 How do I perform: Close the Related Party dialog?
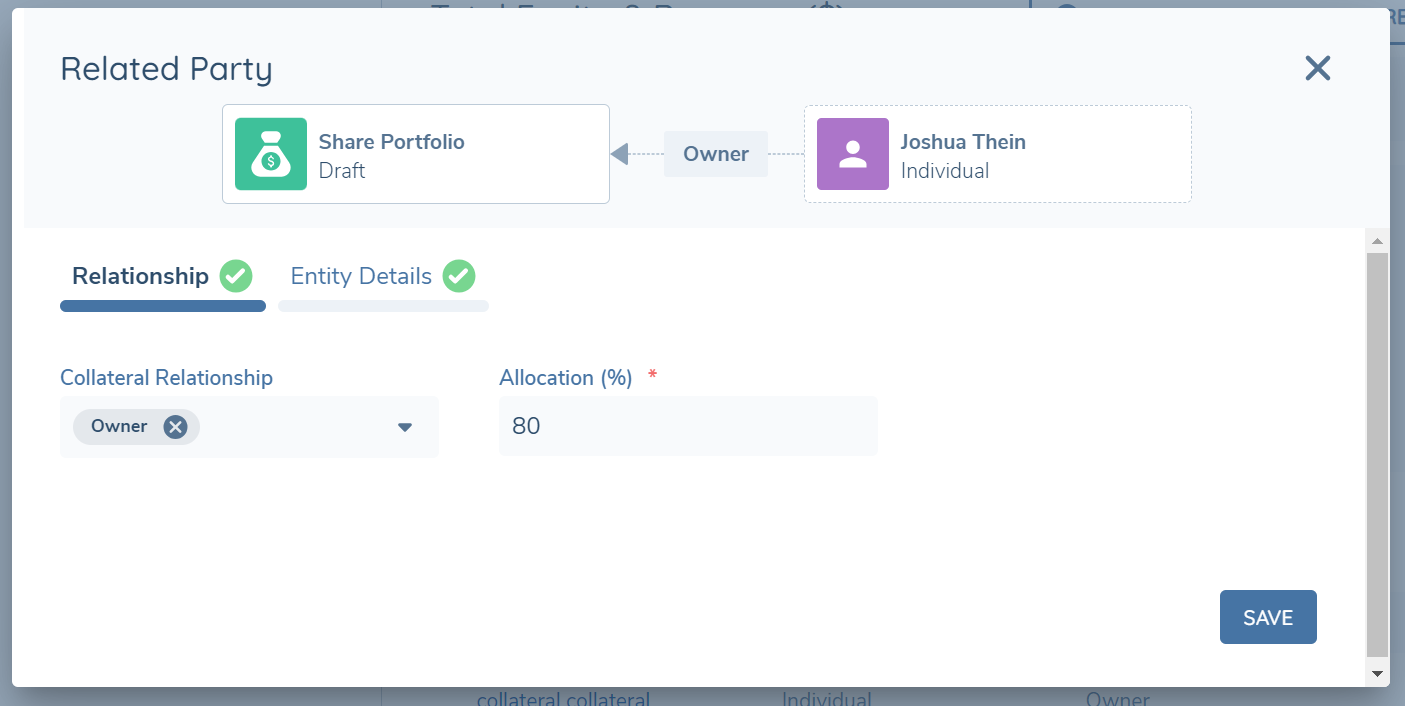click(1318, 68)
